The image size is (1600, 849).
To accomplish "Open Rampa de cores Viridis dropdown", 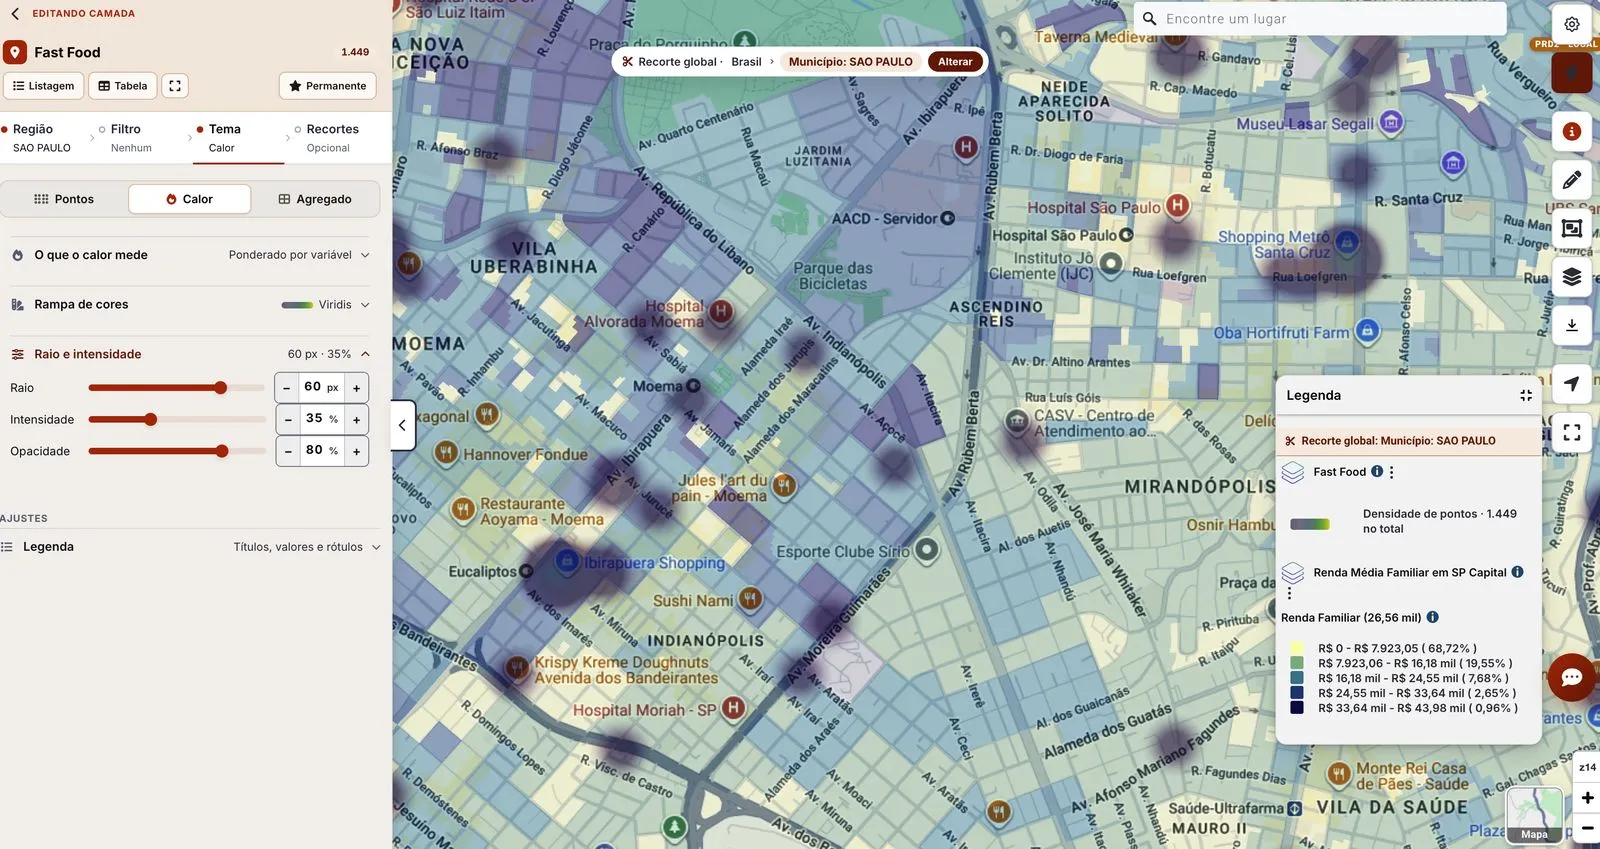I will (x=190, y=305).
